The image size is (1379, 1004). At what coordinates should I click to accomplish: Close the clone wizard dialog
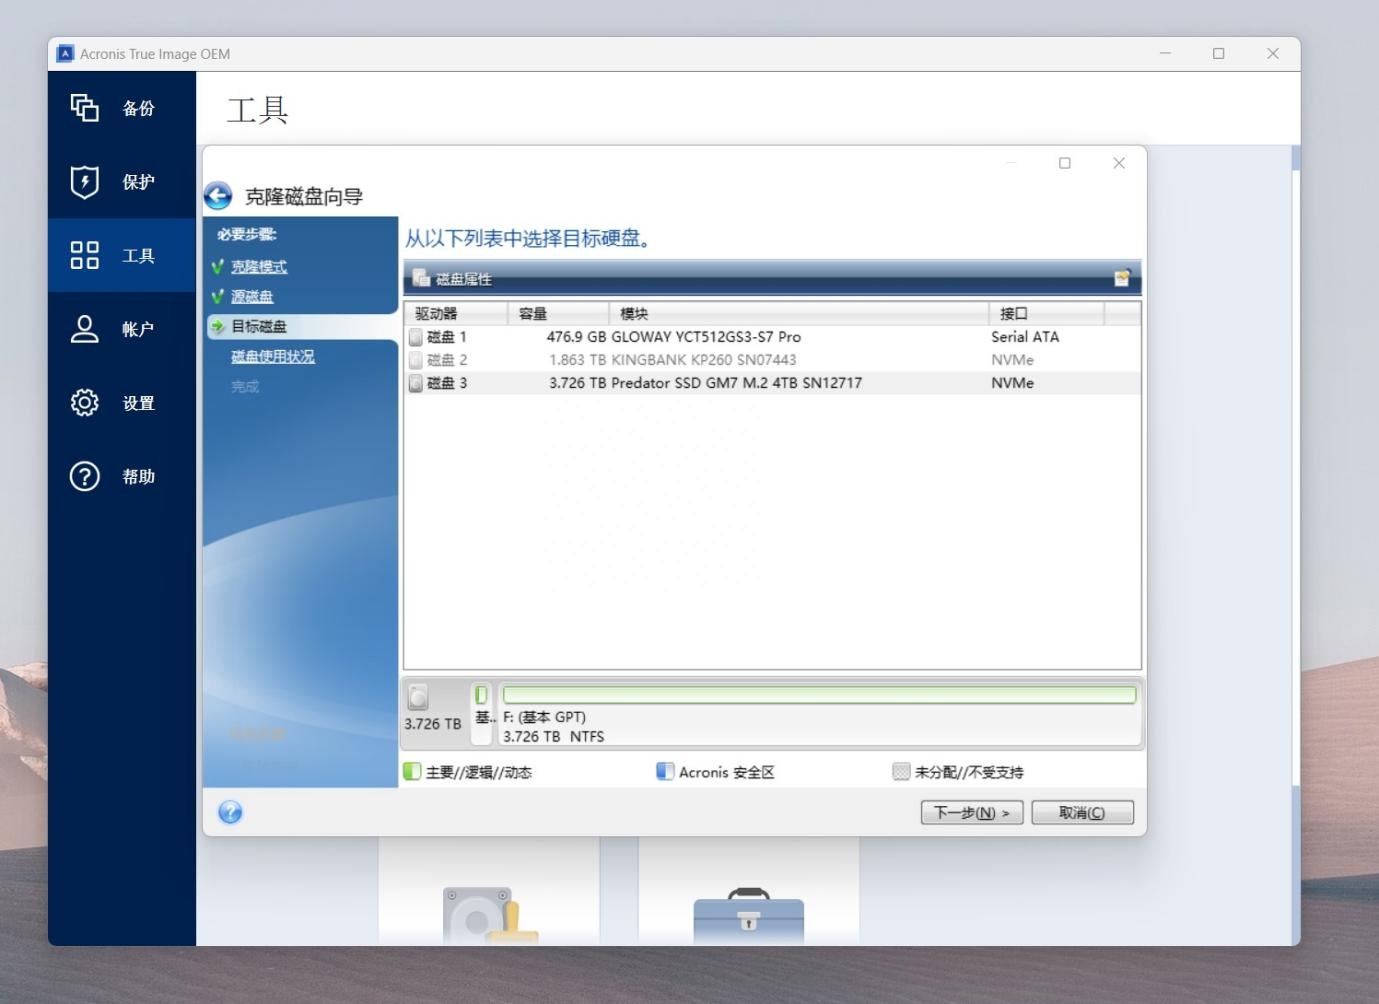click(x=1119, y=163)
